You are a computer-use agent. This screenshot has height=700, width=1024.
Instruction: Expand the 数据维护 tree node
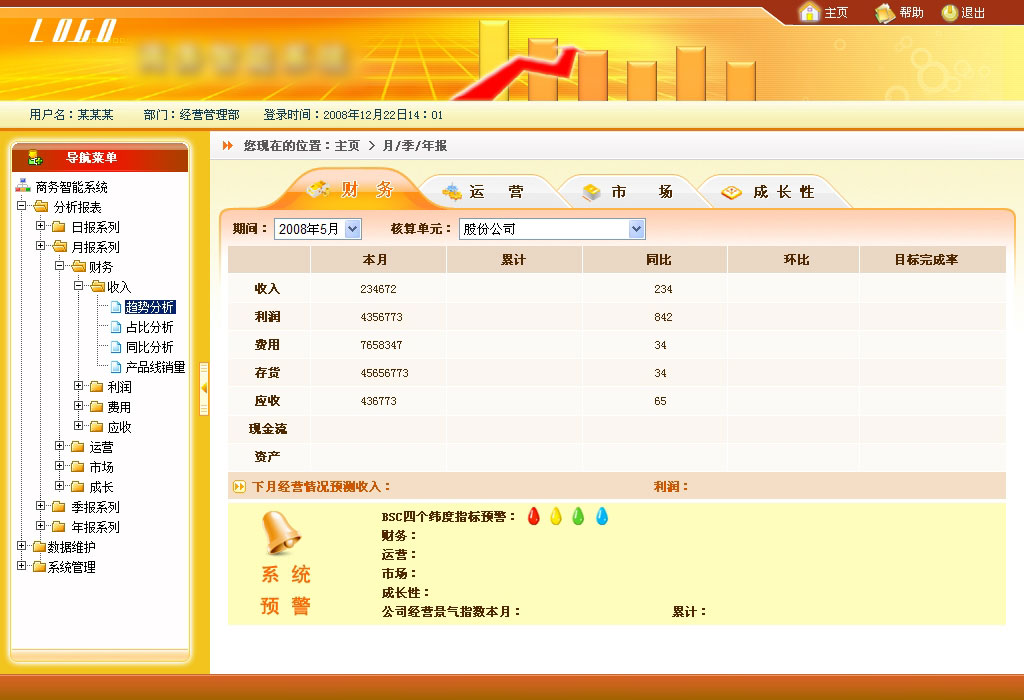[22, 546]
